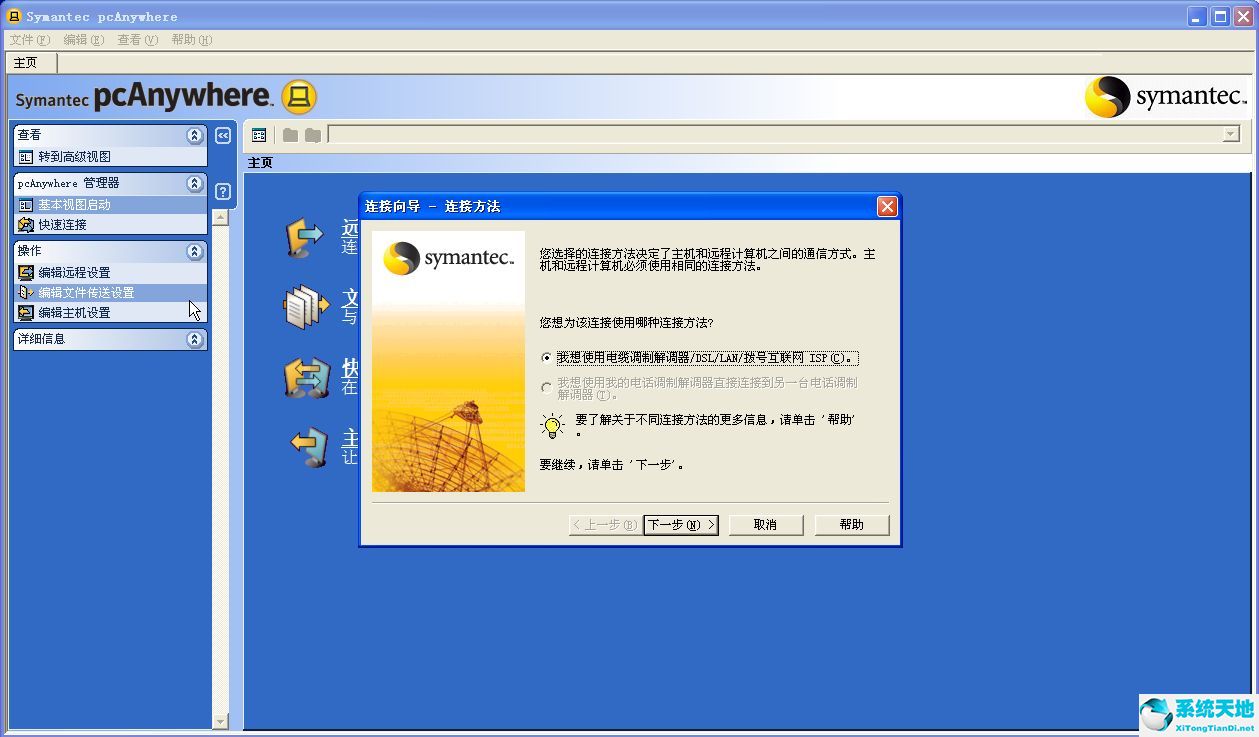The width and height of the screenshot is (1259, 737).
Task: Click the question mark help icon
Action: 223,191
